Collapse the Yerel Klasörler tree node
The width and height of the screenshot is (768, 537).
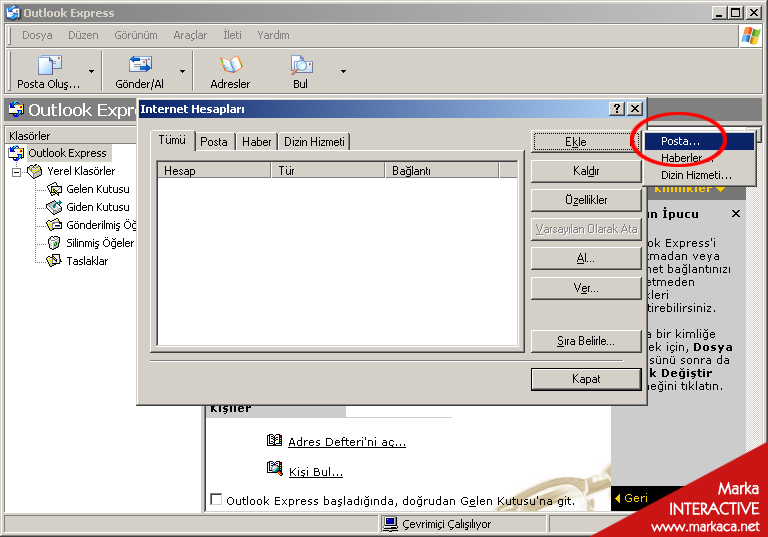(x=17, y=172)
